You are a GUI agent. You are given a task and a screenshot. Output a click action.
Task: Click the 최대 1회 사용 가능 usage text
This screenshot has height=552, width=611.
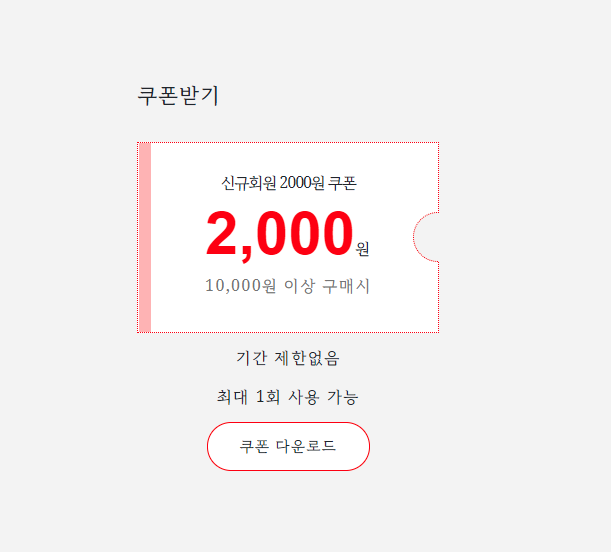[x=288, y=397]
